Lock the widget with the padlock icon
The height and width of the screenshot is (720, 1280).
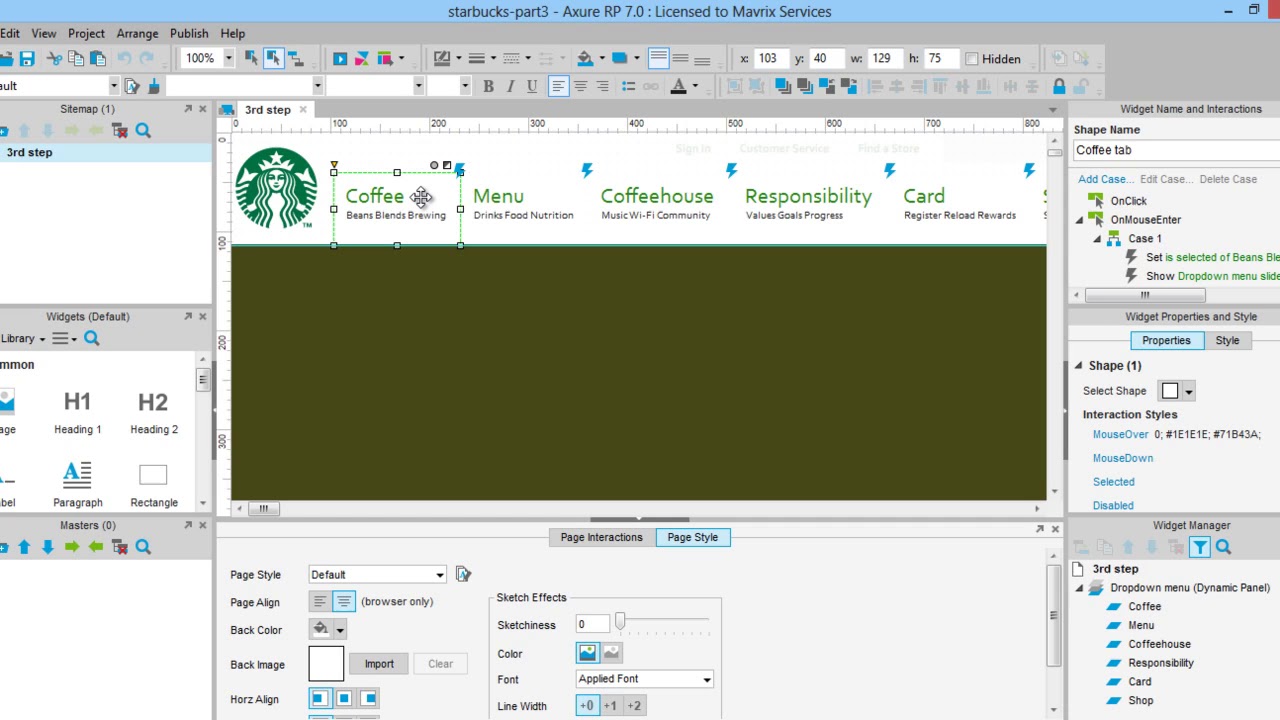[1059, 86]
